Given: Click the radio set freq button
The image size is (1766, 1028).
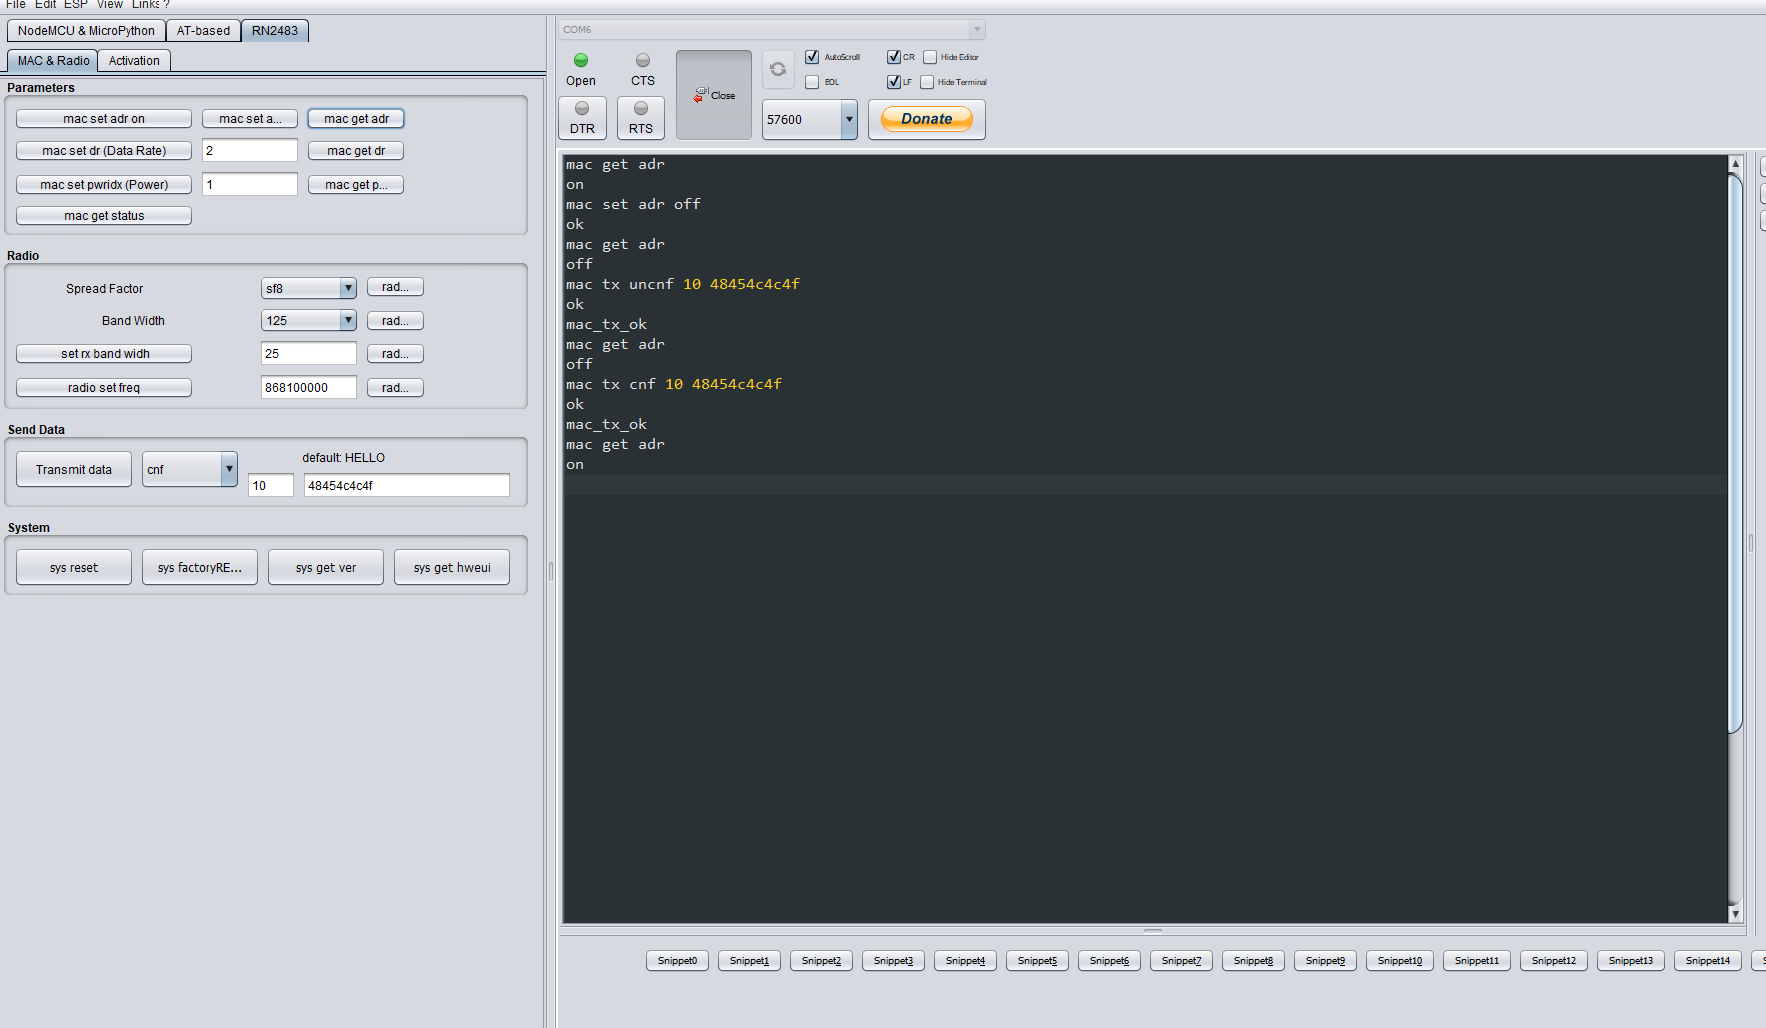Looking at the screenshot, I should tap(104, 388).
